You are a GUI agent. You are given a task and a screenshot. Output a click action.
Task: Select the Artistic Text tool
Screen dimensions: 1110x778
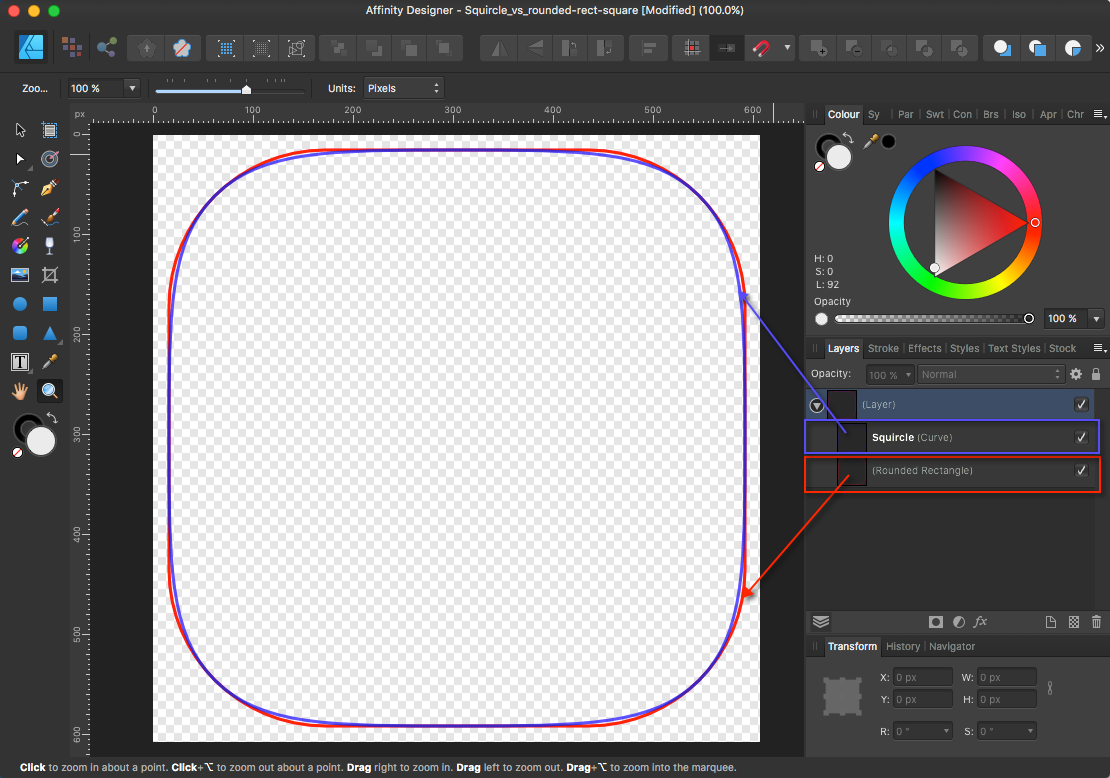18,361
